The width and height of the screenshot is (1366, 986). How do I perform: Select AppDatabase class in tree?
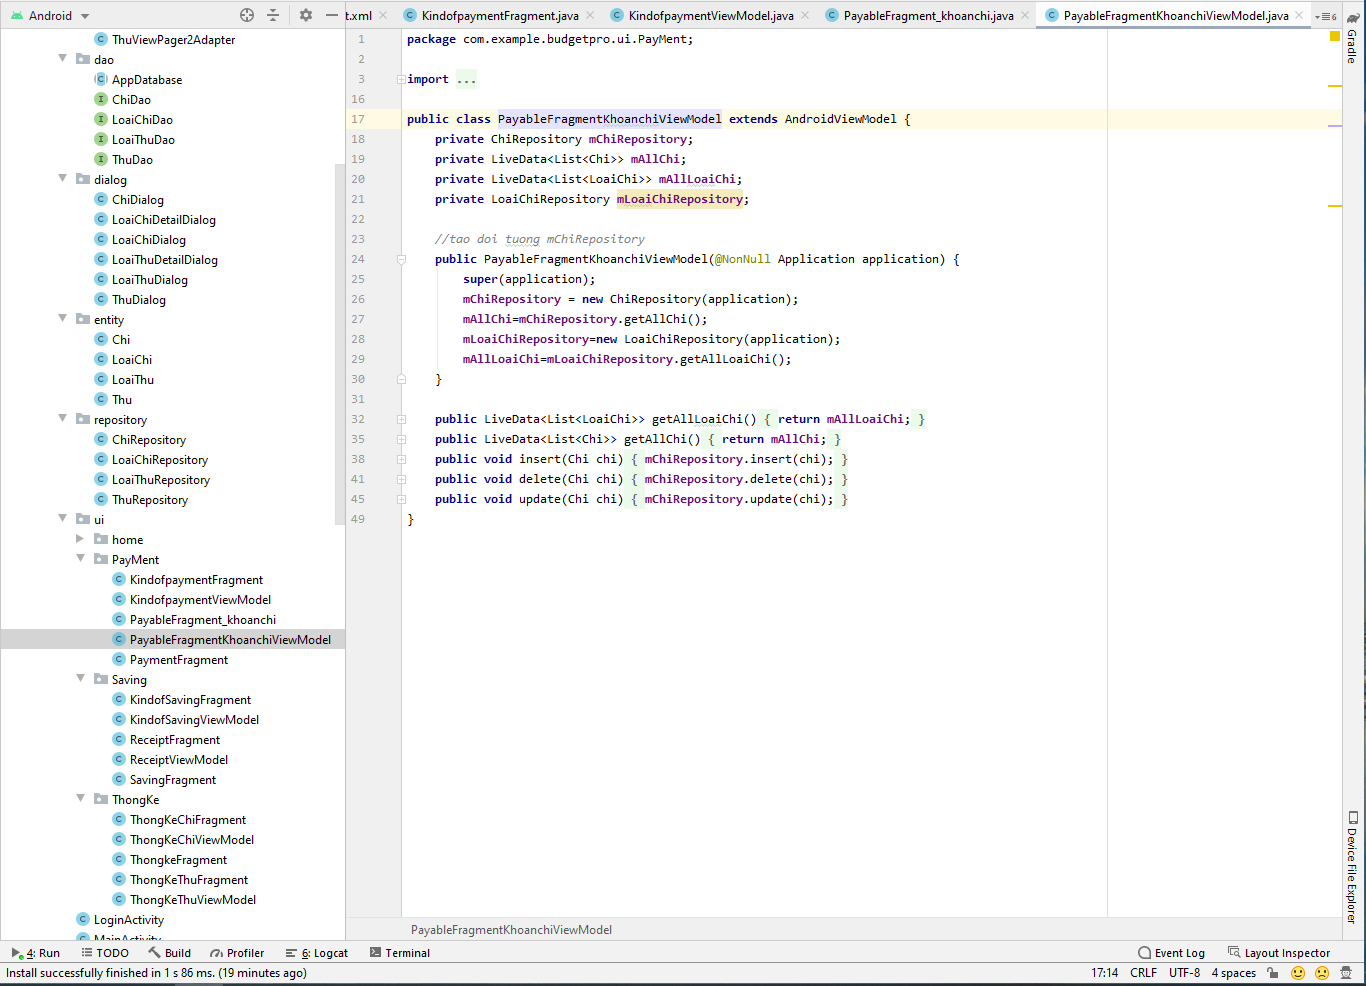point(146,80)
